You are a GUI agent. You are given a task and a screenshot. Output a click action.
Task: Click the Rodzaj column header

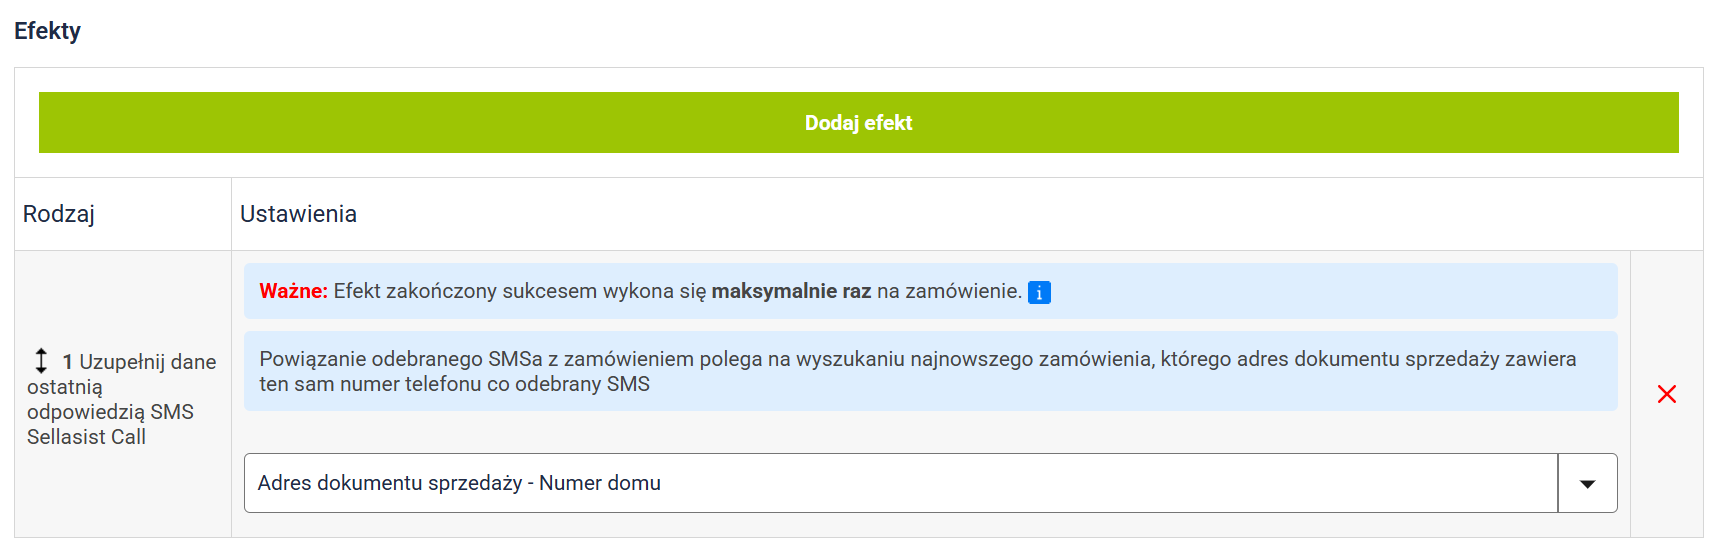[x=59, y=214]
